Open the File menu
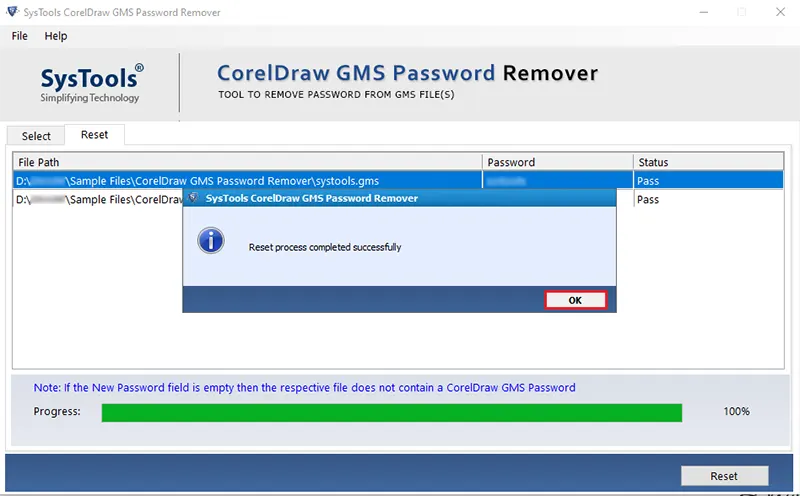This screenshot has height=496, width=800. point(19,36)
